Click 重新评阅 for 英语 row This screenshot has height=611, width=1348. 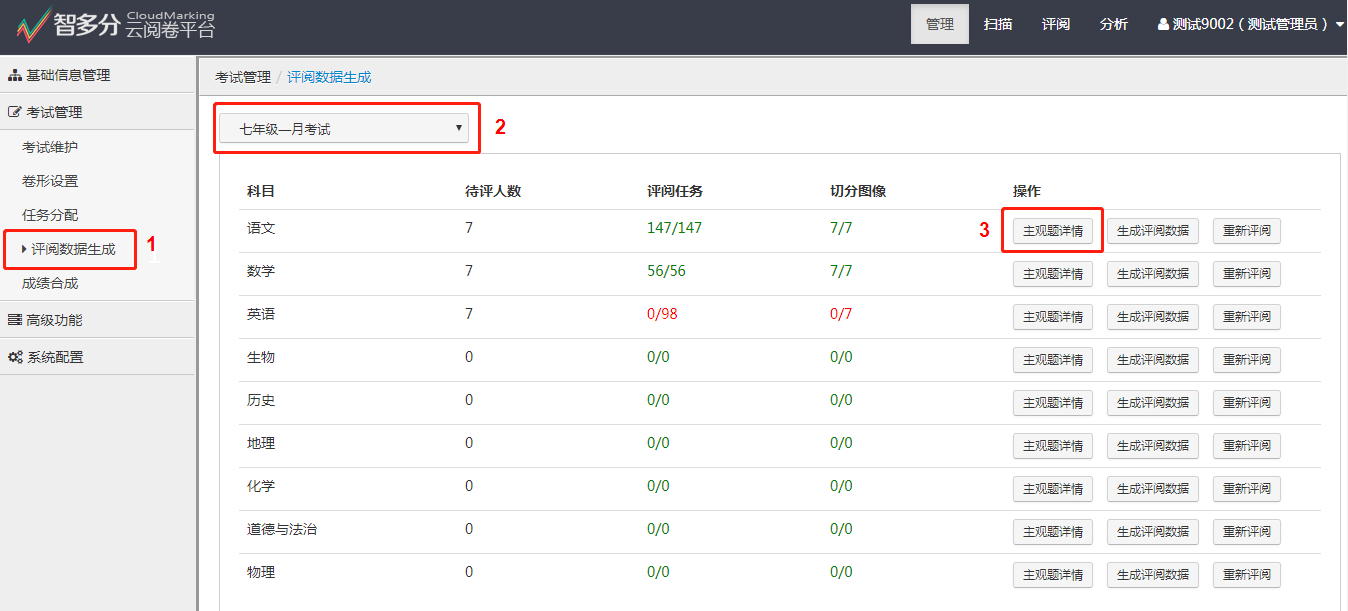(x=1246, y=317)
